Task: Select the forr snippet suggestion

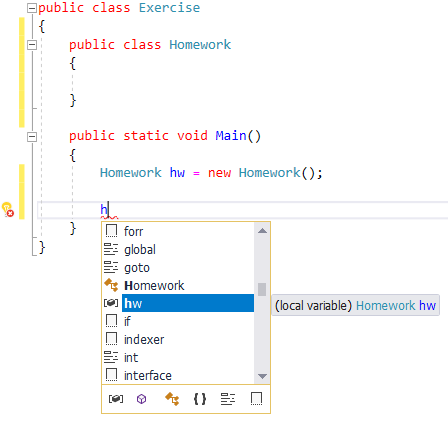Action: pos(188,231)
